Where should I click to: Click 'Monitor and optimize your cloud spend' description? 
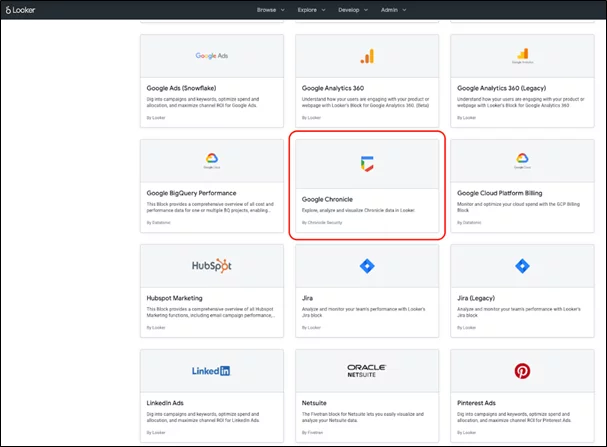[518, 207]
